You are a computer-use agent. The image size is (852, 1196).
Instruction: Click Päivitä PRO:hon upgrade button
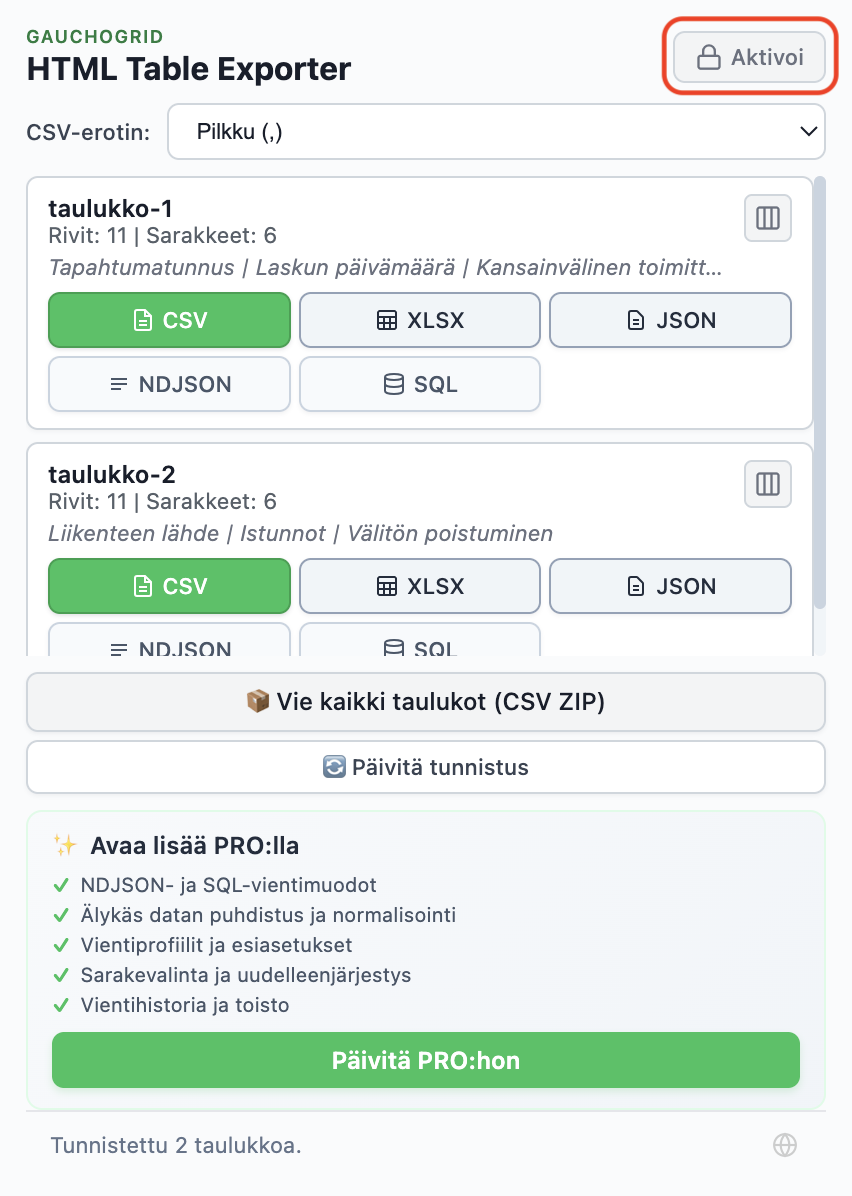(426, 1060)
